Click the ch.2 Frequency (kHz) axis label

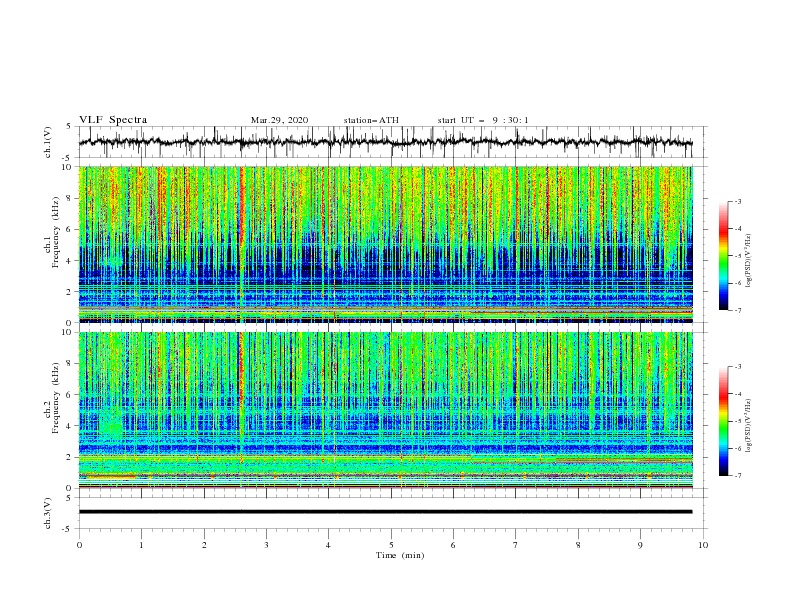(52, 399)
